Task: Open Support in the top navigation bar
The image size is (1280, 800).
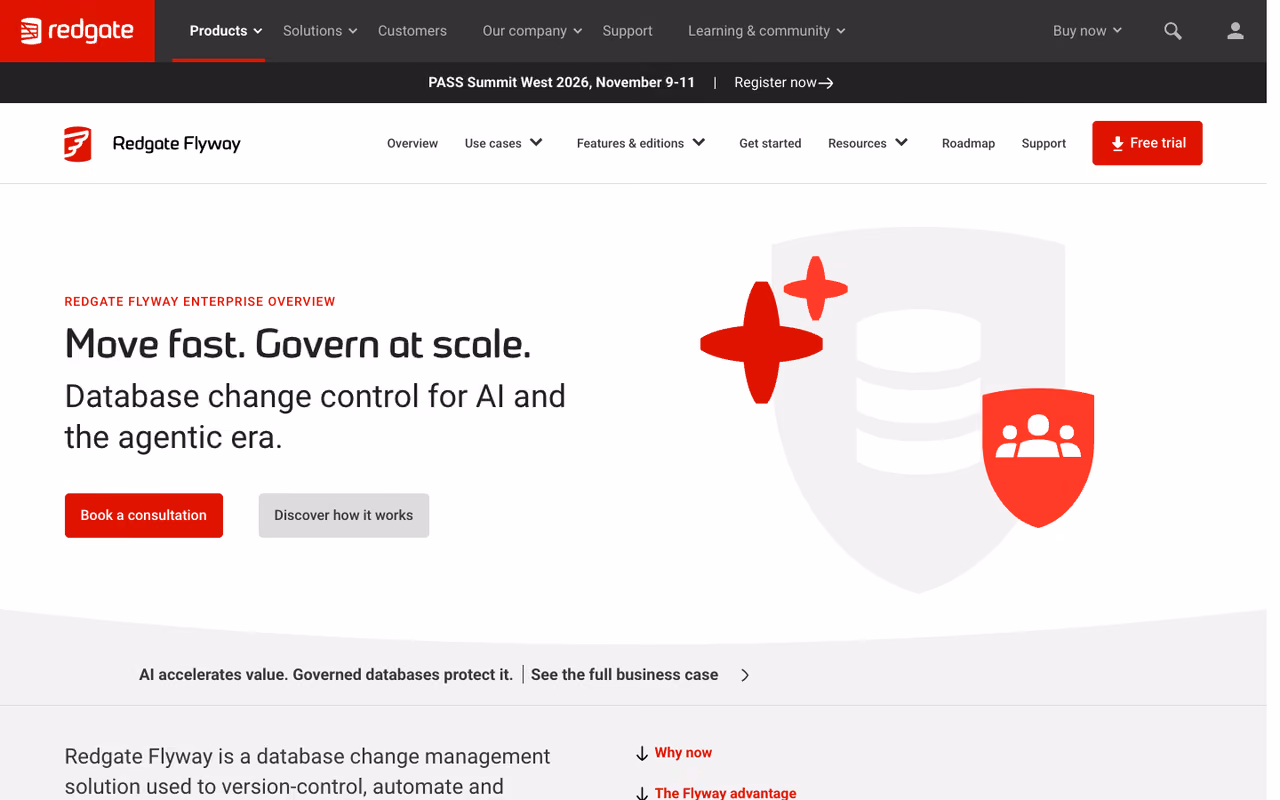Action: 627,31
